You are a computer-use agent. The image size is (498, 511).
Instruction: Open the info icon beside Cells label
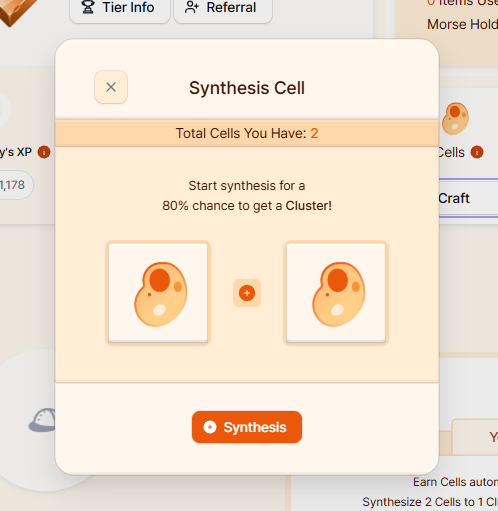coord(477,152)
